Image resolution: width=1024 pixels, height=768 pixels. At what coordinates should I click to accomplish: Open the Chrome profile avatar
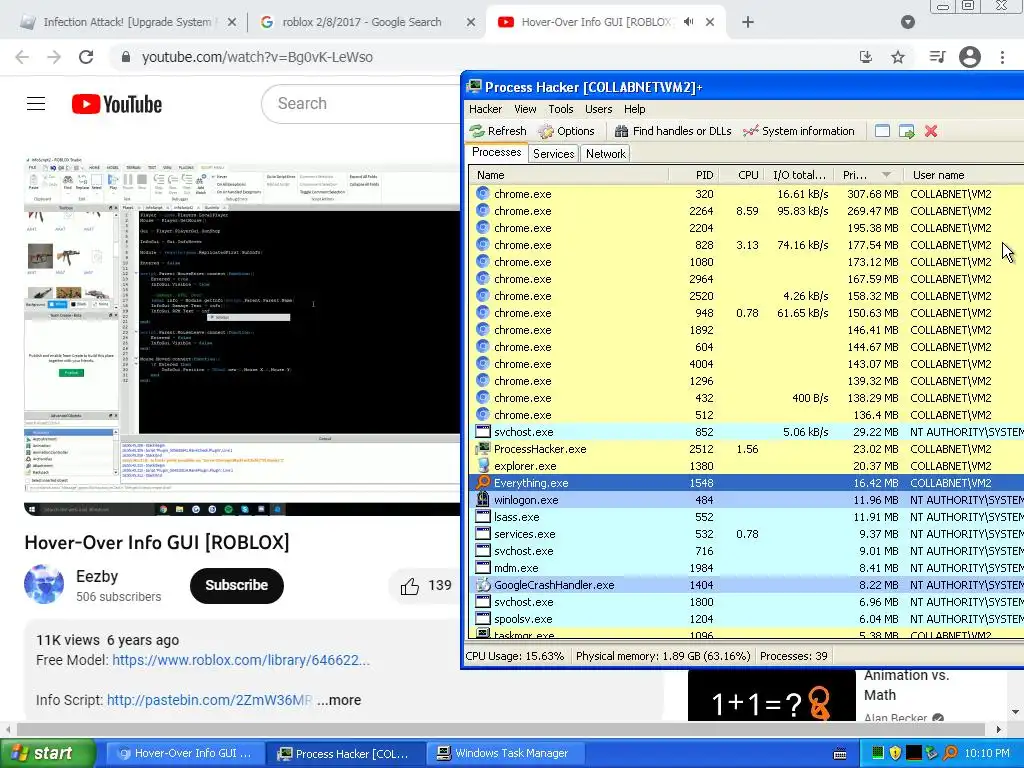coord(970,57)
